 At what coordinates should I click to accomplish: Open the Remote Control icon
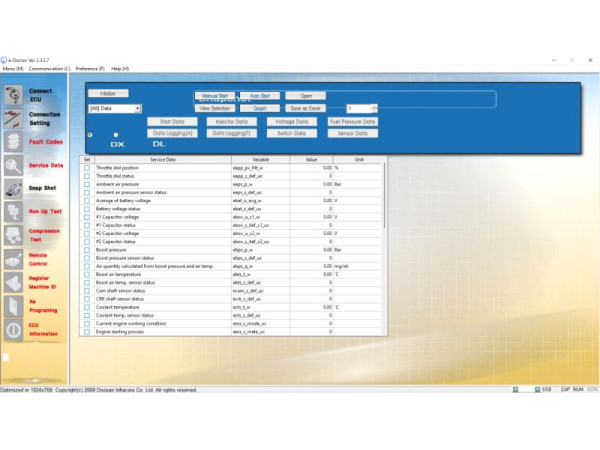pyautogui.click(x=13, y=258)
